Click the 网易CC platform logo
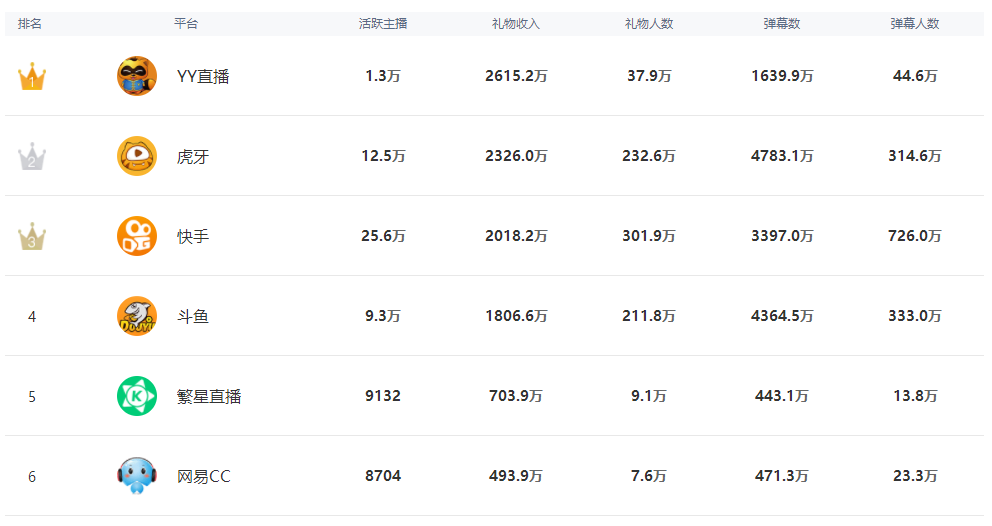This screenshot has width=992, height=526. tap(137, 476)
